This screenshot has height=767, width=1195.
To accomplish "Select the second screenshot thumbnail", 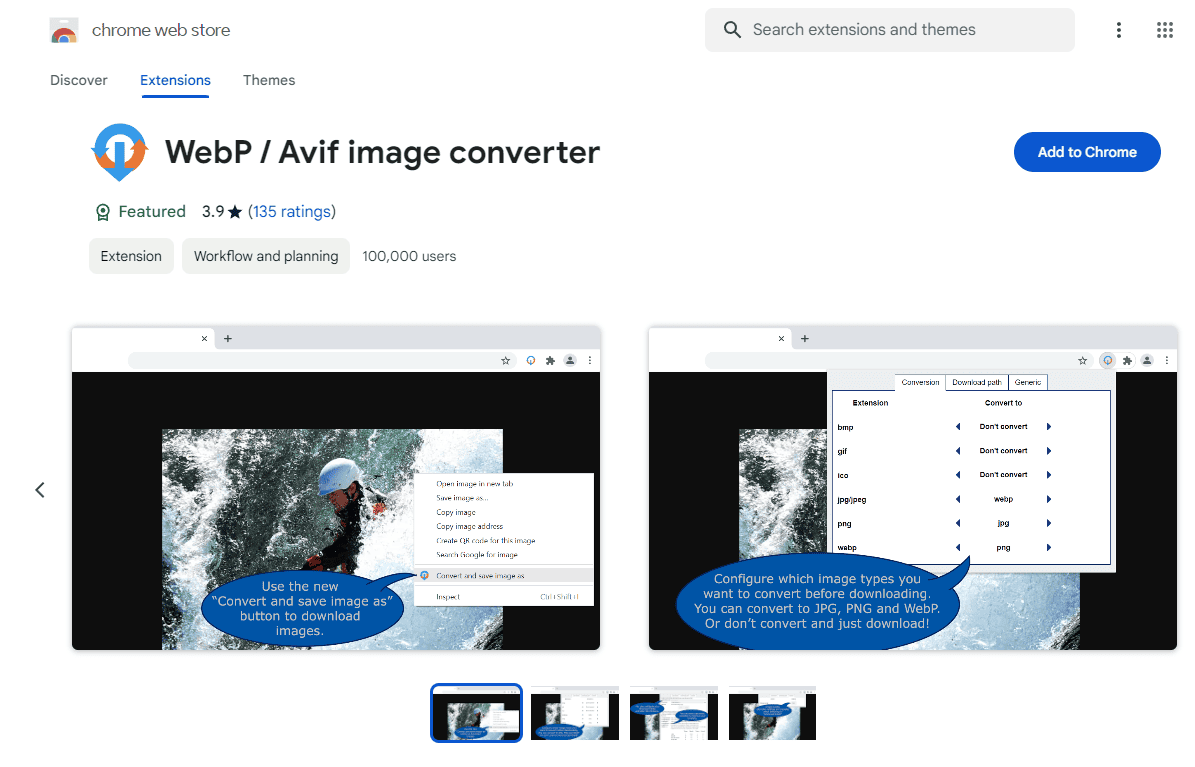I will 574,713.
